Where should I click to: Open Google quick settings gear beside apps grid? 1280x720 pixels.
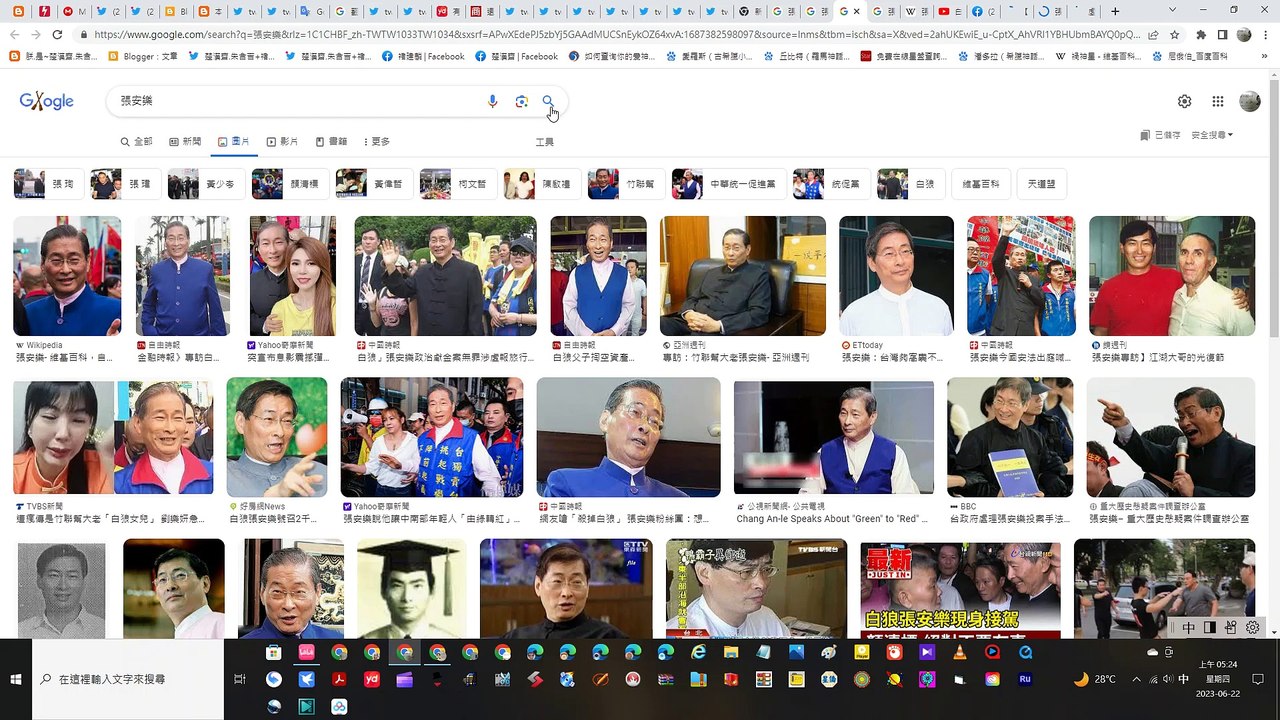pos(1185,101)
